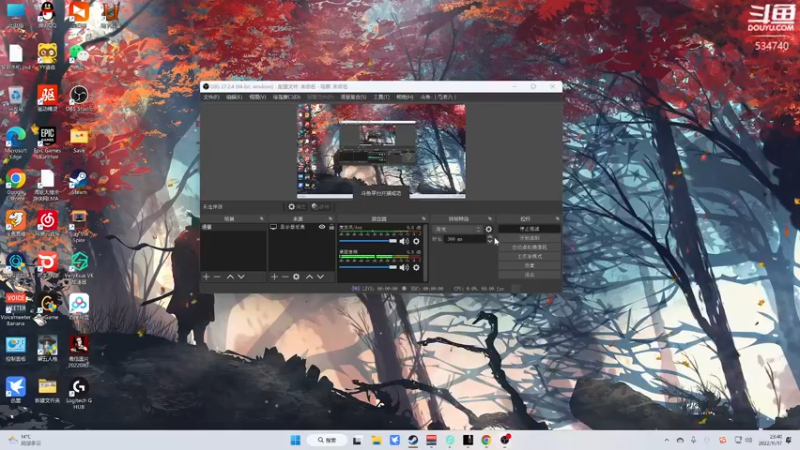
Task: Open the Help (帮助) menu in OBS
Action: click(404, 97)
